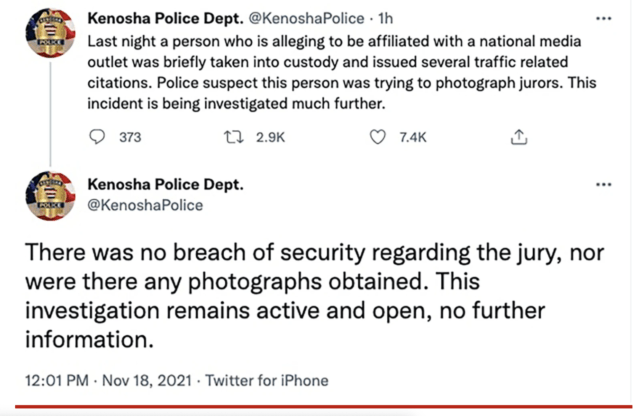Click the second tweet's main text body

click(x=314, y=296)
